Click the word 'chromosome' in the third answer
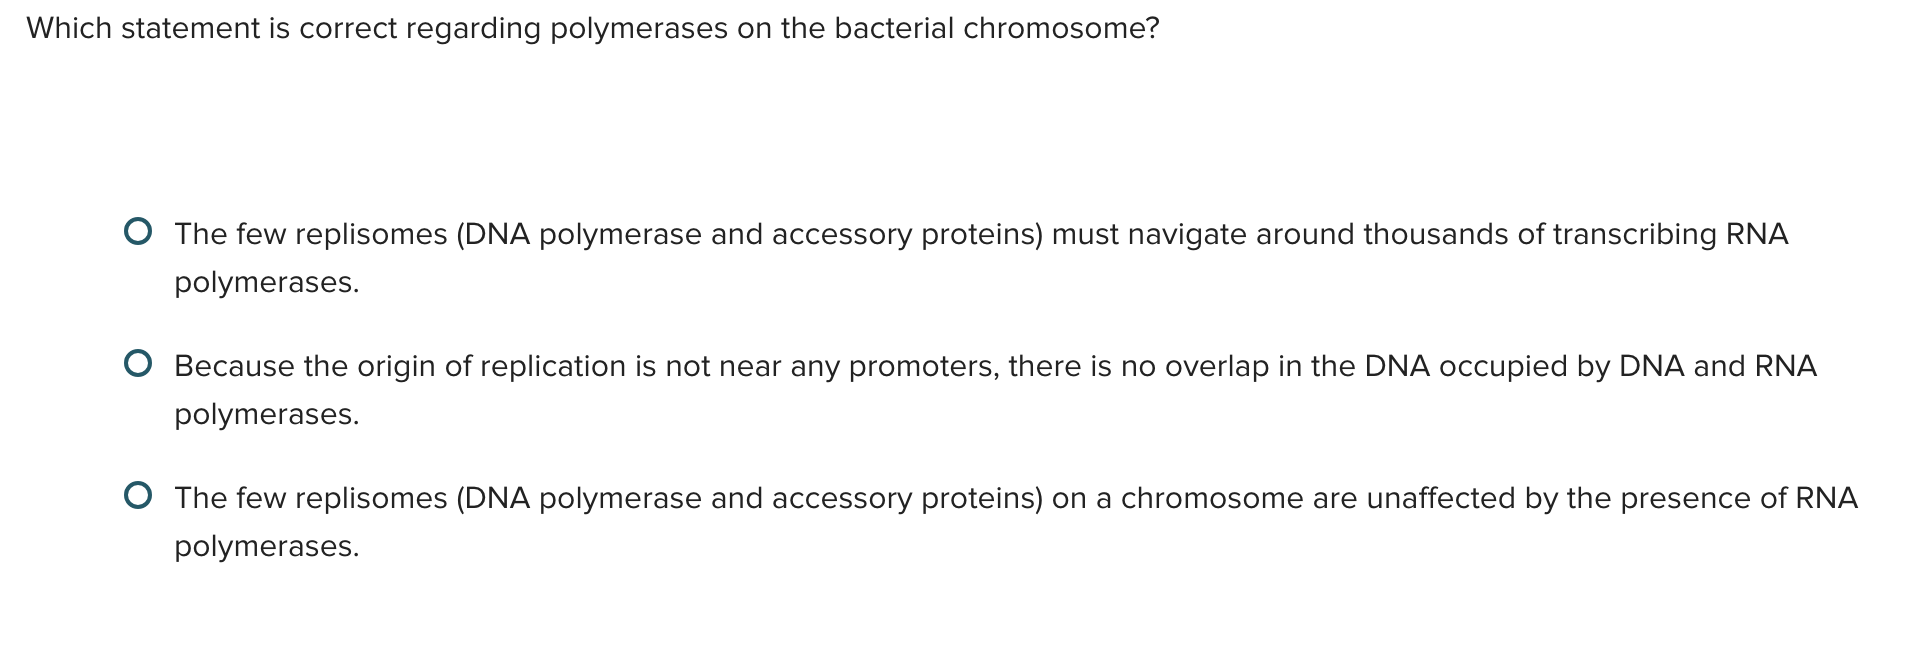This screenshot has height=648, width=1924. [1211, 497]
